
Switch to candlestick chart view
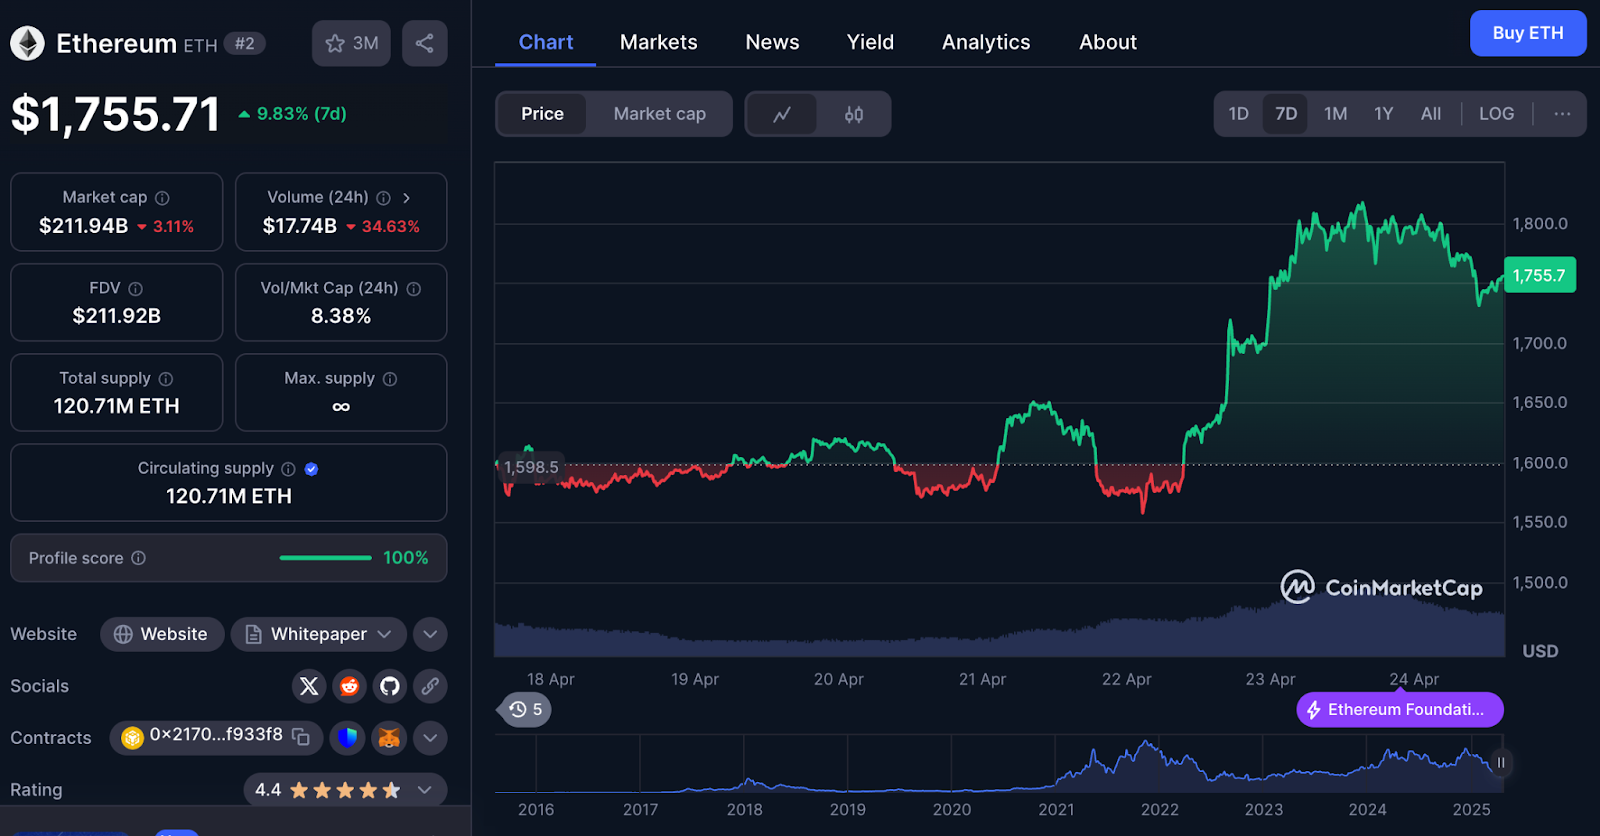pos(854,114)
